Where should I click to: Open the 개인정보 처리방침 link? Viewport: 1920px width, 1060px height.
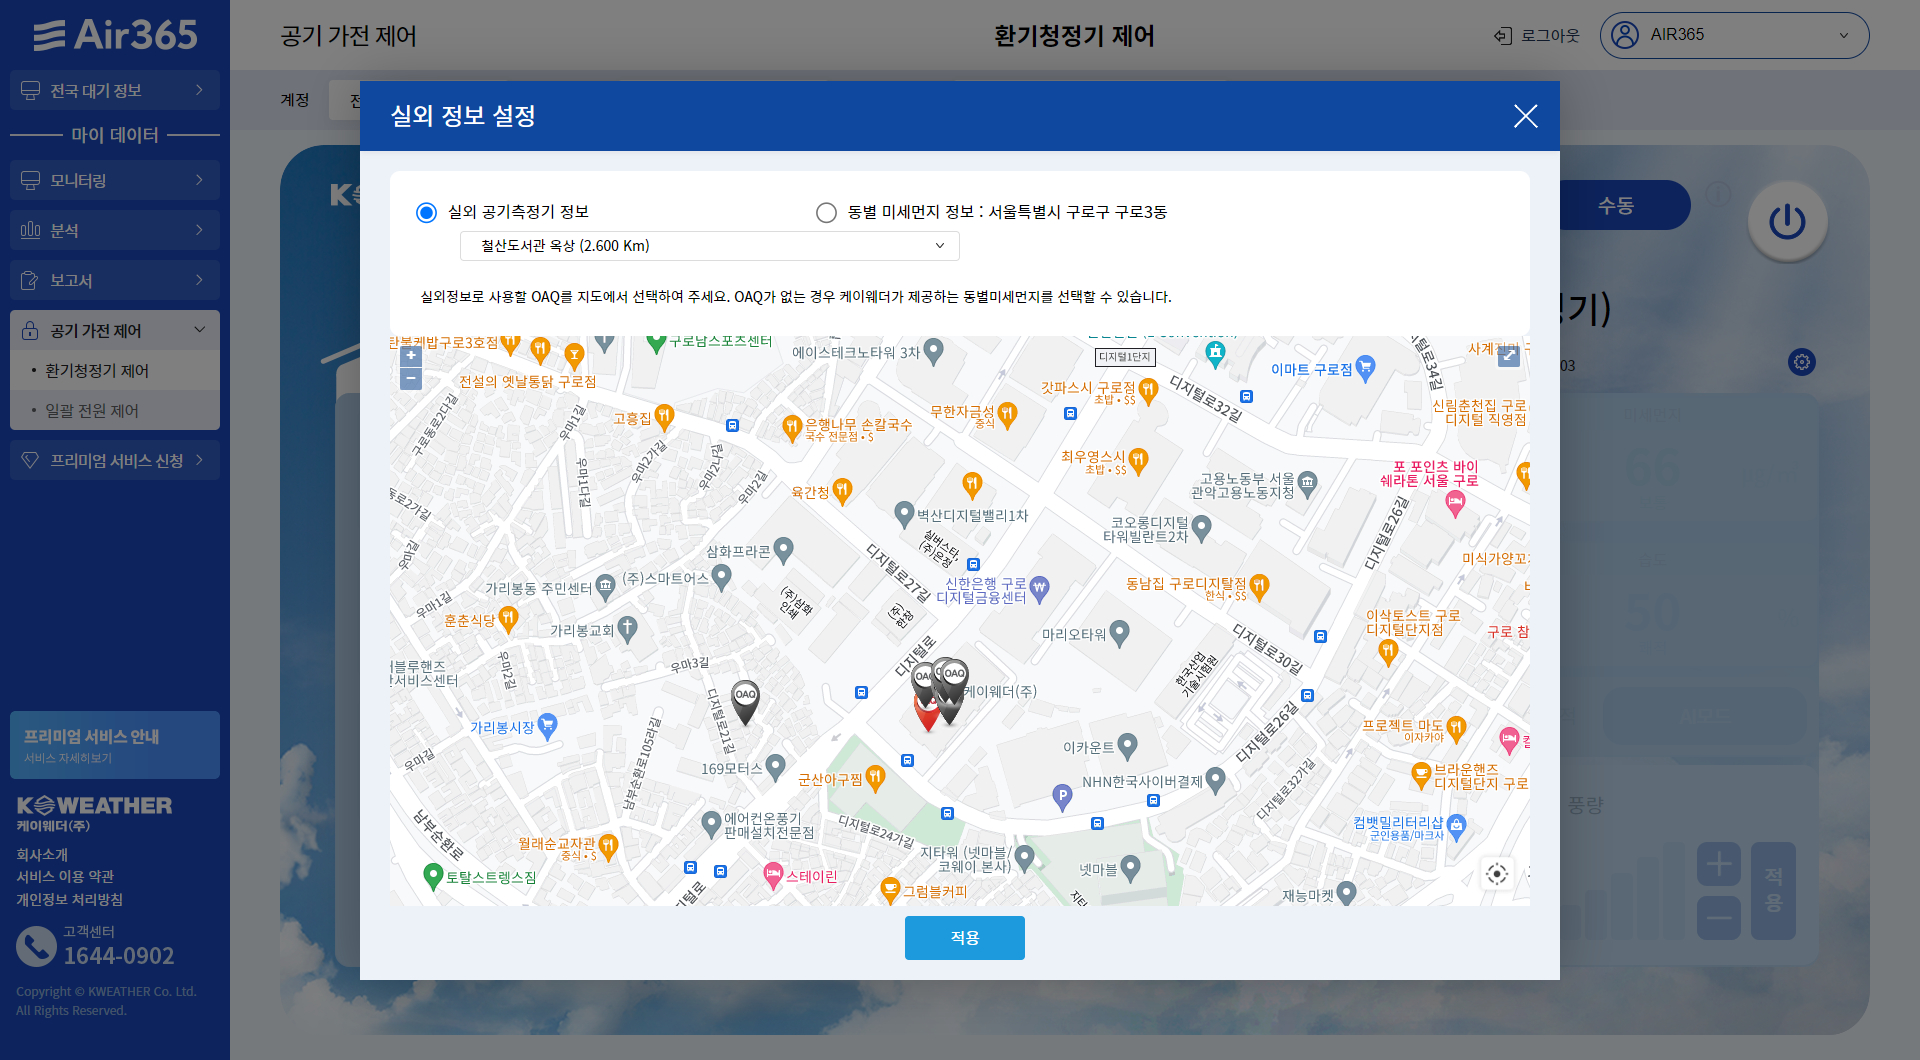click(69, 900)
